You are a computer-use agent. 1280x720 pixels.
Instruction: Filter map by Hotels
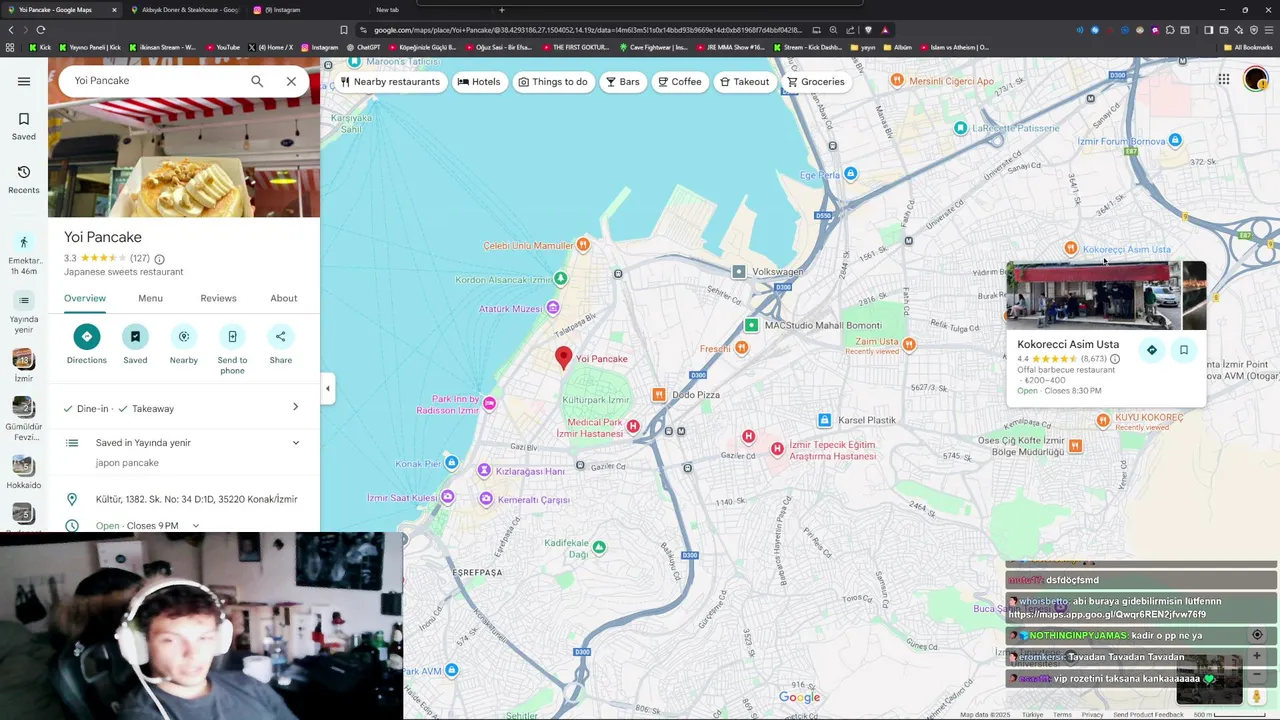478,82
